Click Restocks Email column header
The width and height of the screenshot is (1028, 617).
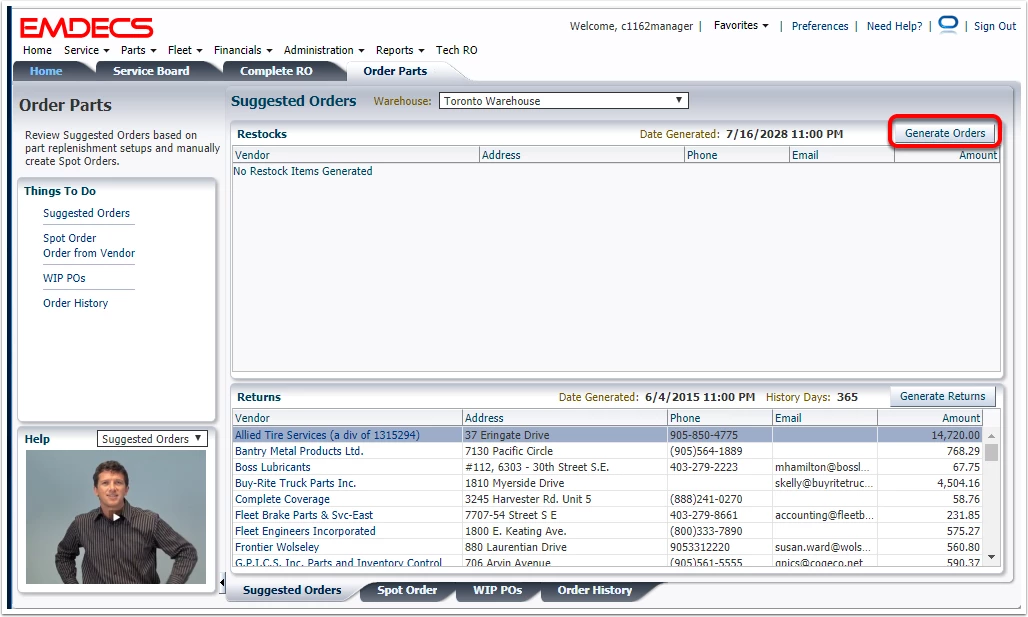[x=842, y=155]
